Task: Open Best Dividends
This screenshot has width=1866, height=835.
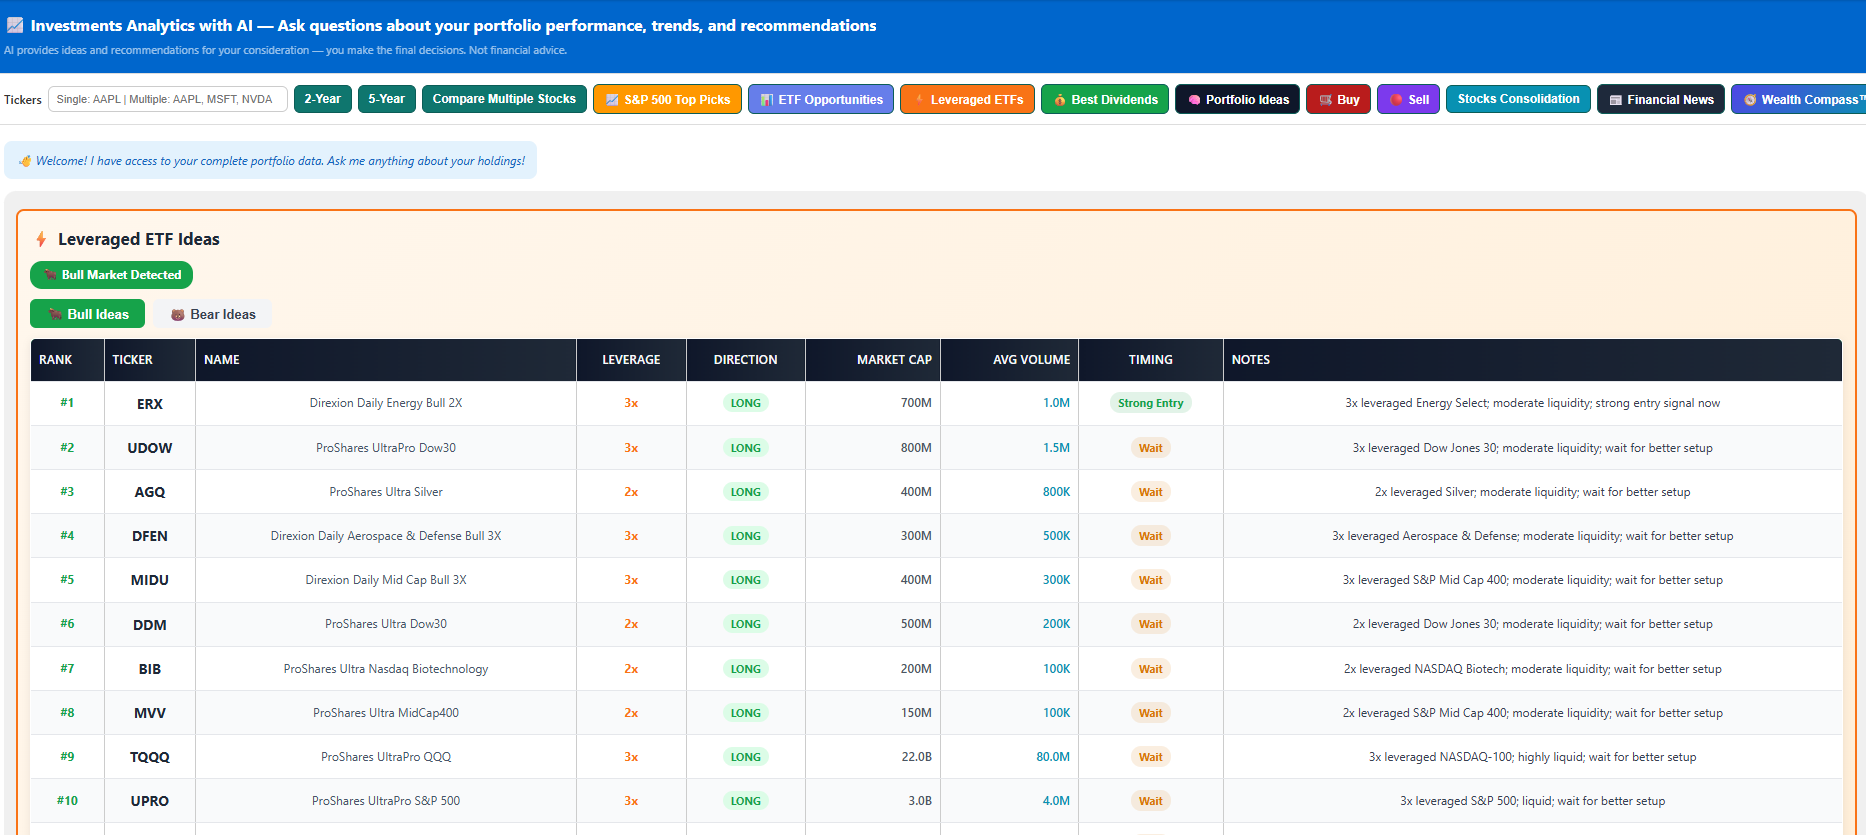Action: pos(1104,99)
